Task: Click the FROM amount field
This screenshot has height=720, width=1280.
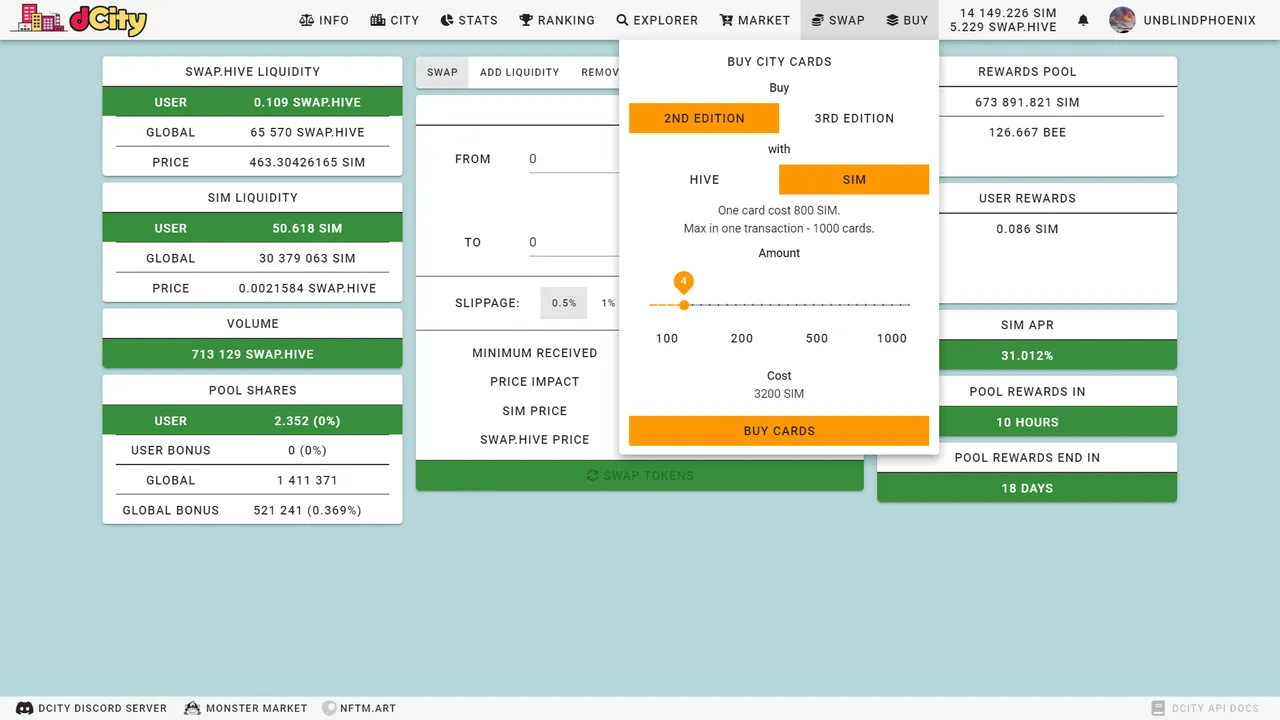Action: point(574,159)
